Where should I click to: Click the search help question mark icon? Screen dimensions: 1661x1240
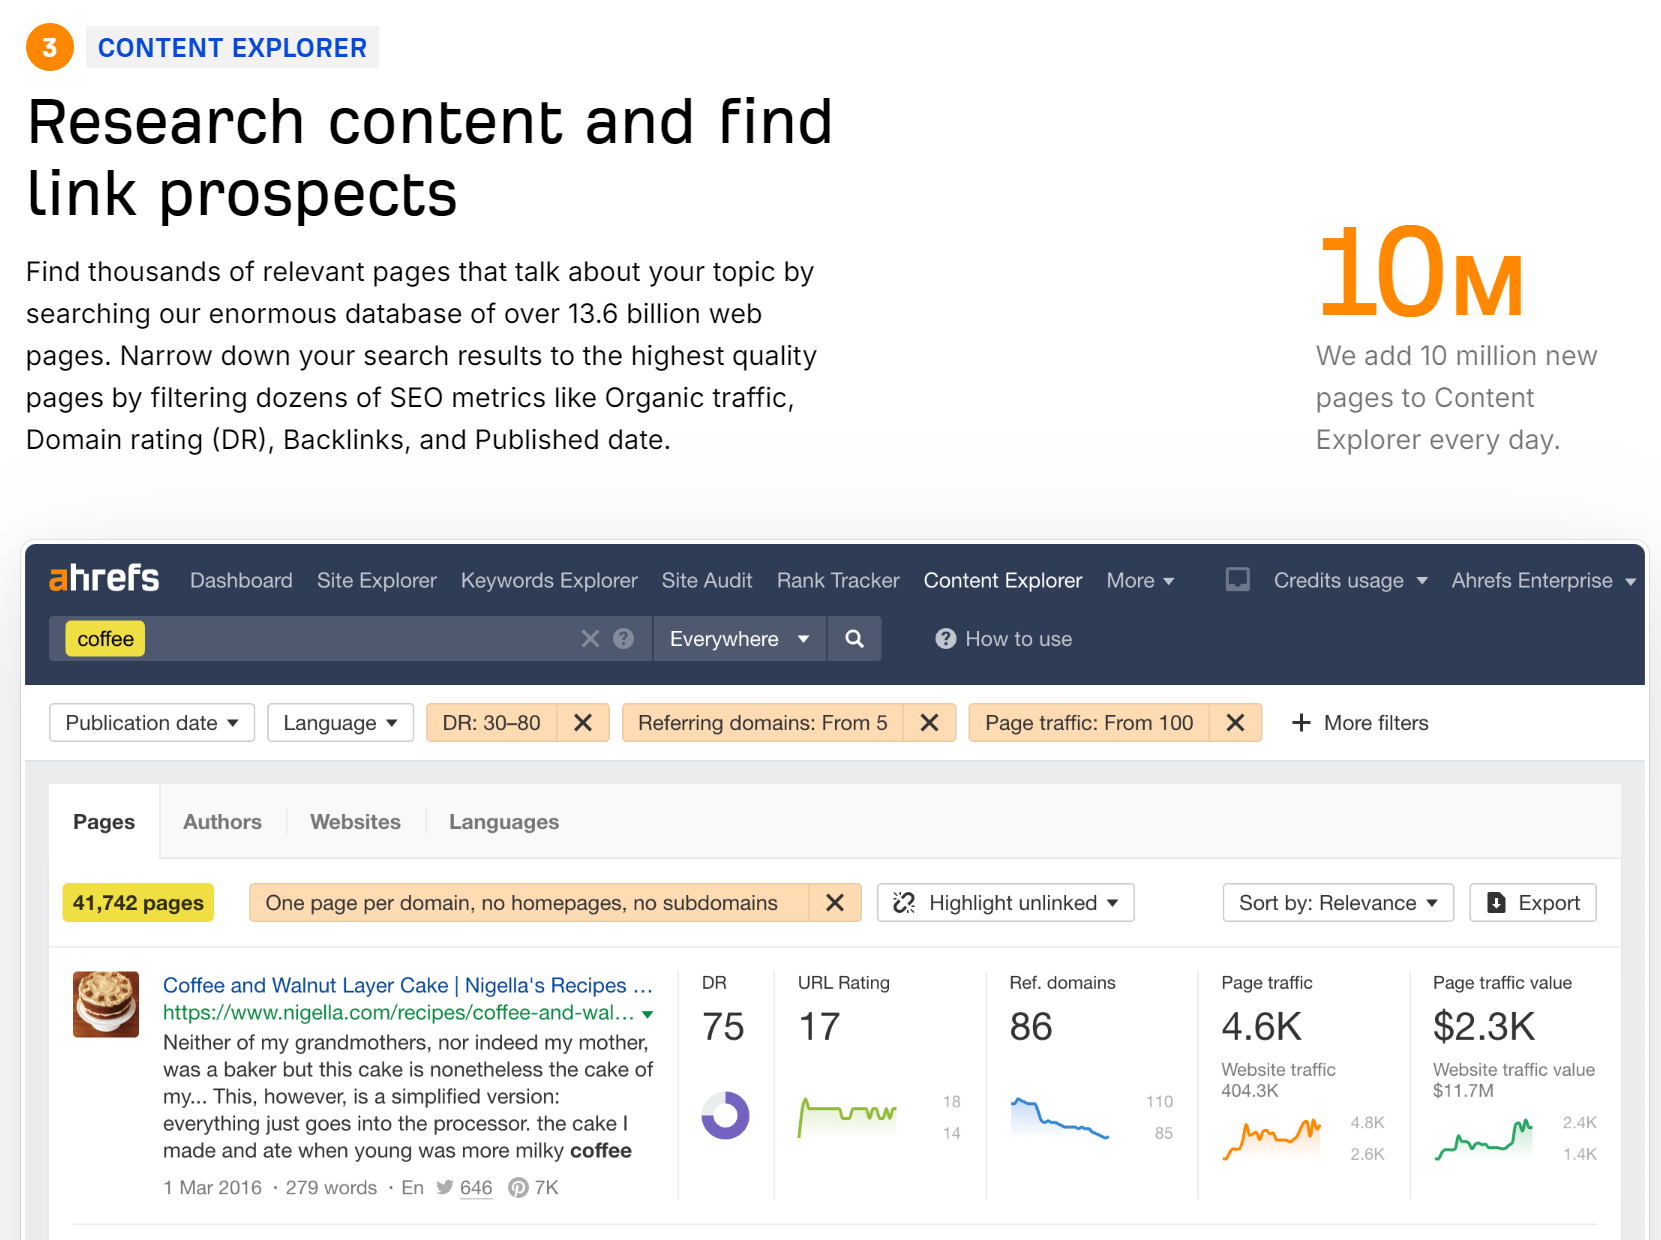(x=623, y=639)
